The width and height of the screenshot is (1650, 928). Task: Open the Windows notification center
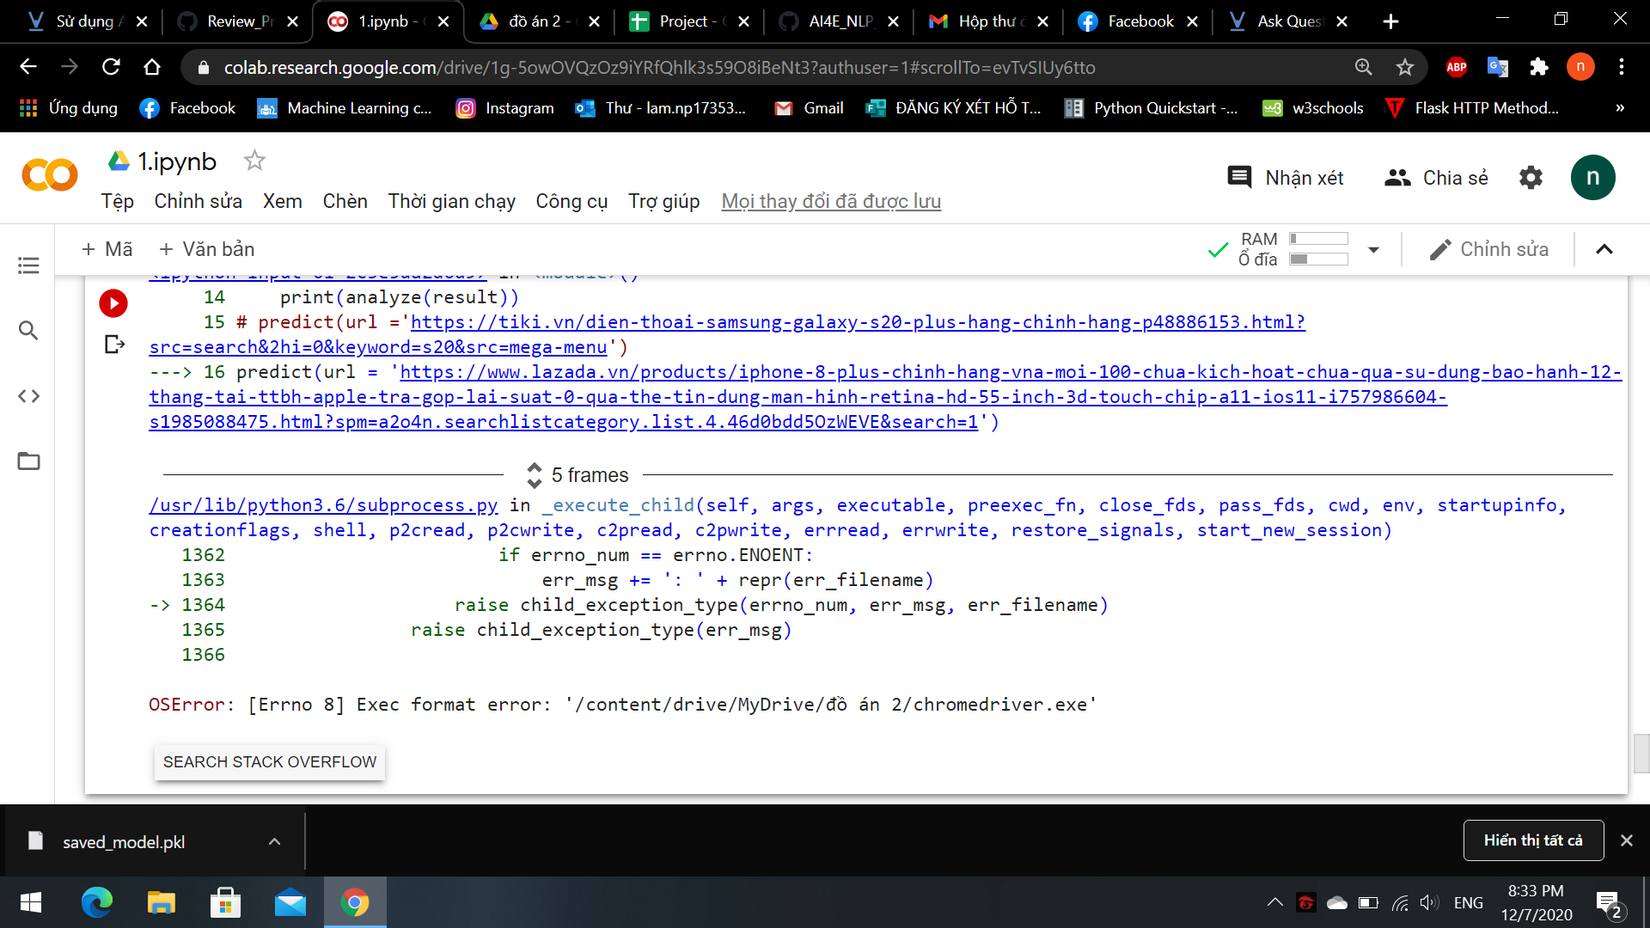click(x=1610, y=904)
